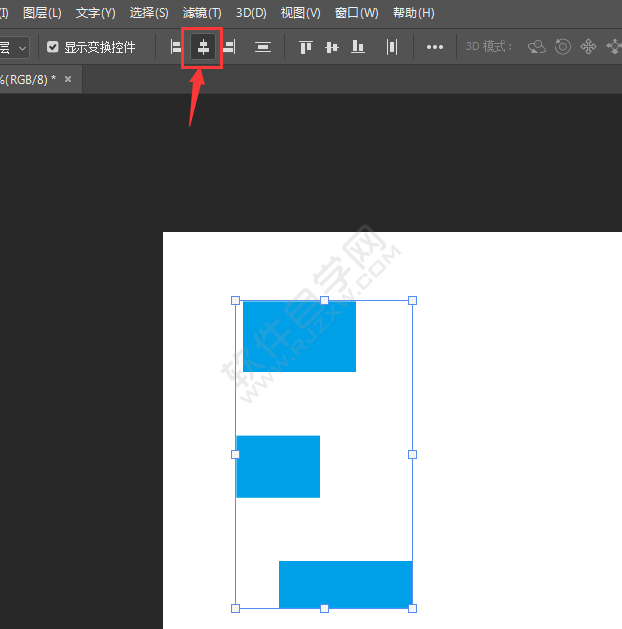Screen dimensions: 622x629
Task: Click the top blue rectangle on canvas
Action: click(299, 336)
